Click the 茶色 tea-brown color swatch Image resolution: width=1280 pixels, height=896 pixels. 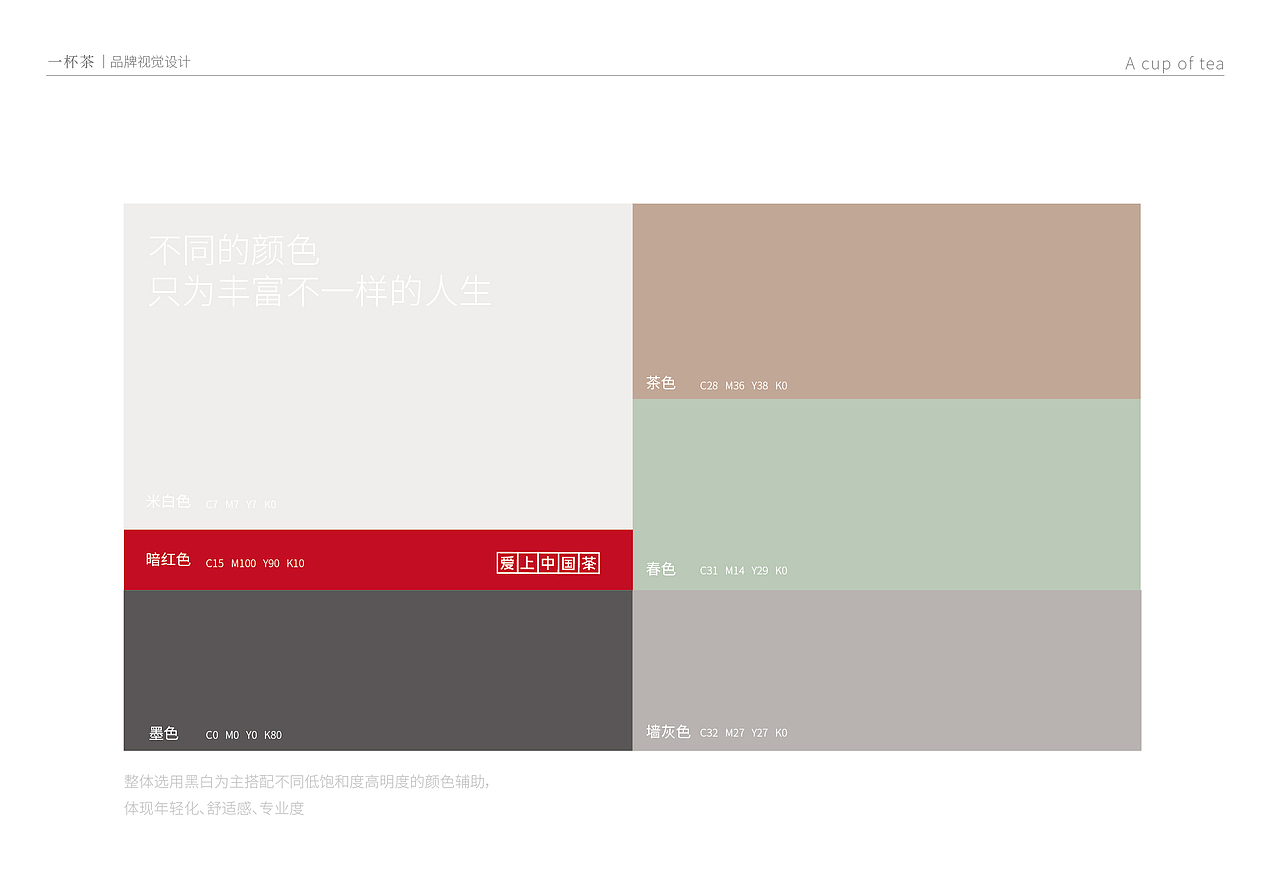(x=886, y=301)
